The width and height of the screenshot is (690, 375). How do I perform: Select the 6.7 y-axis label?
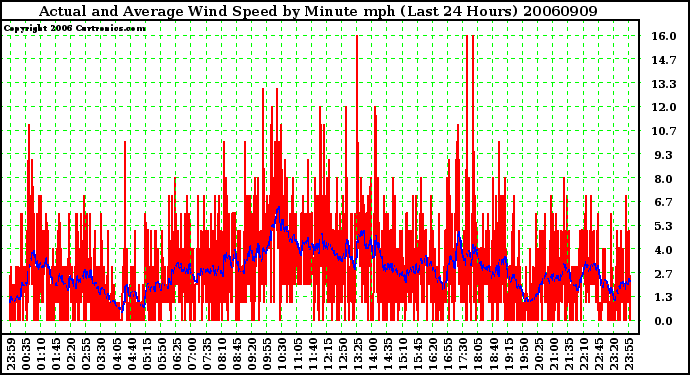(664, 202)
